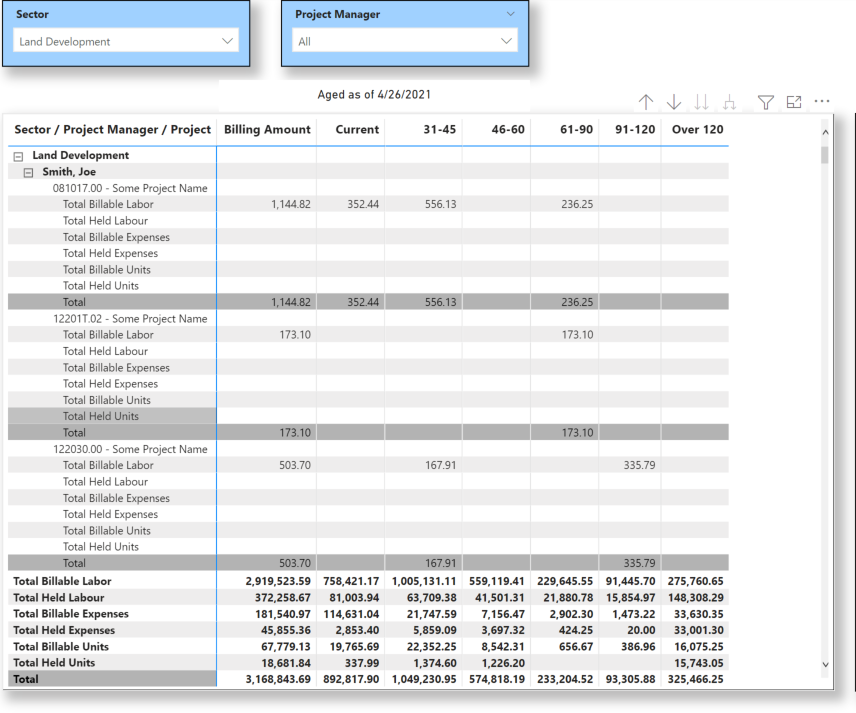Click the highlighted Total Held Units row of 12201T.02
The width and height of the screenshot is (856, 713).
112,416
